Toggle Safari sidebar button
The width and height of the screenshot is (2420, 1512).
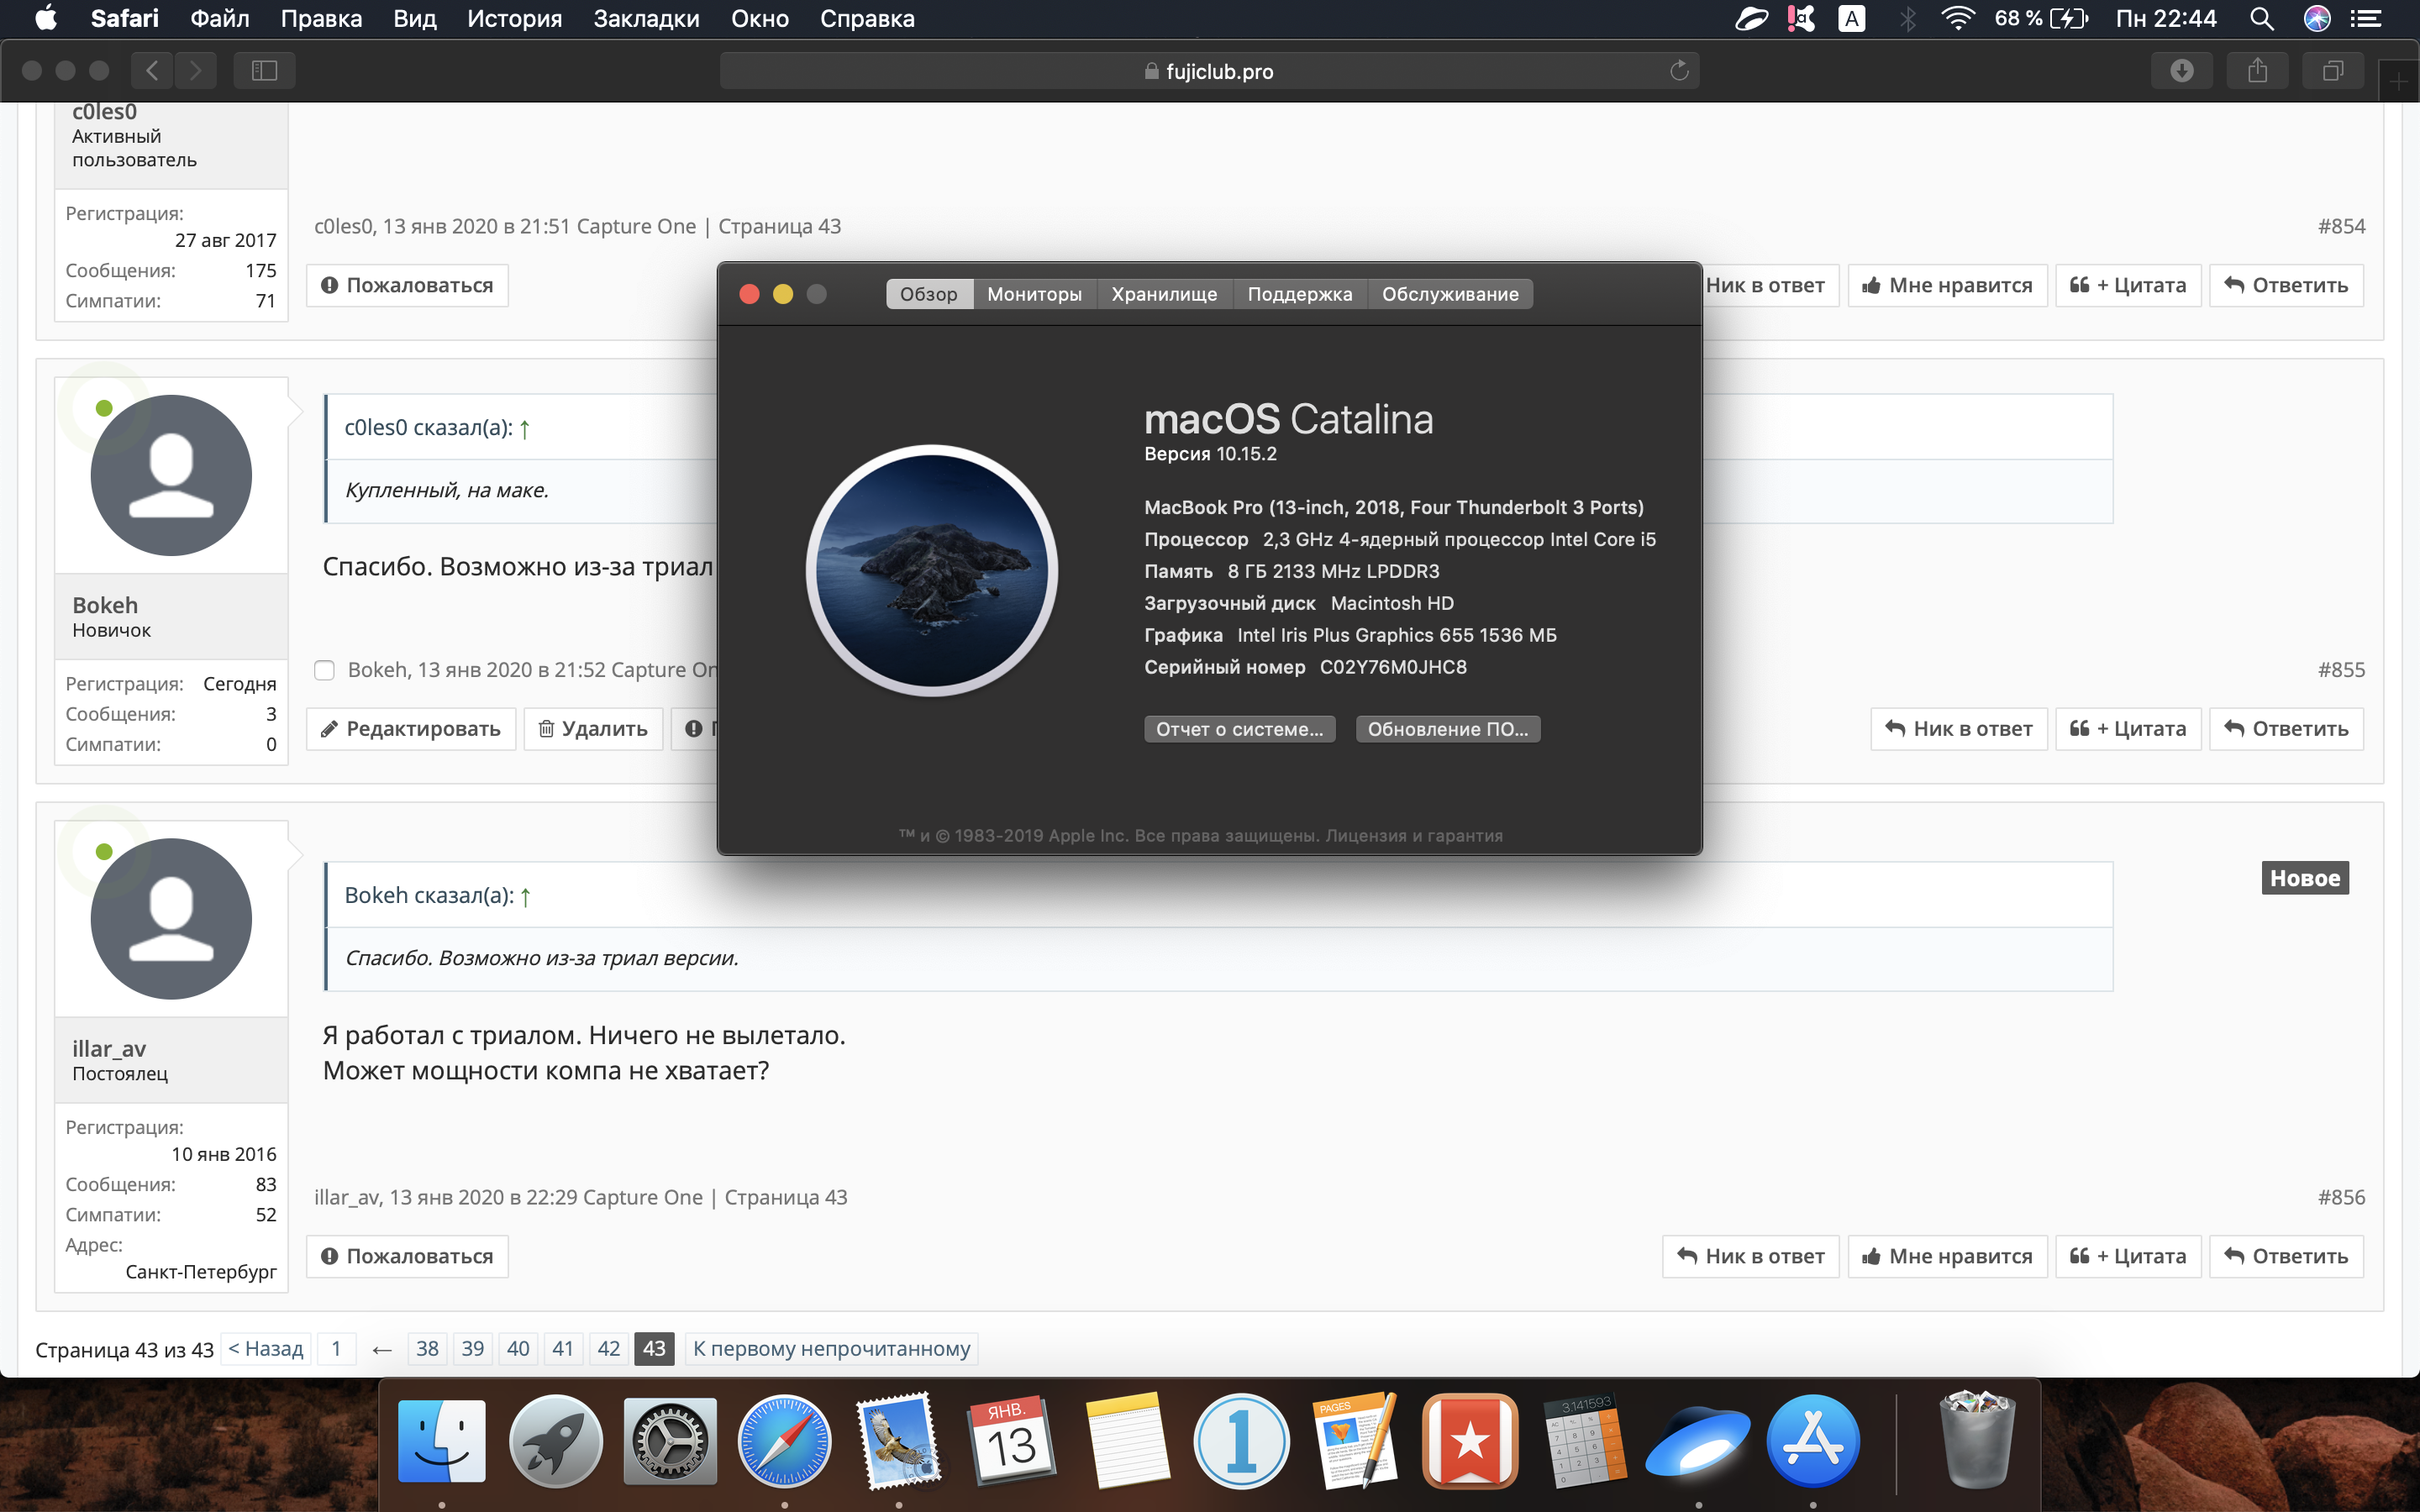click(x=264, y=70)
